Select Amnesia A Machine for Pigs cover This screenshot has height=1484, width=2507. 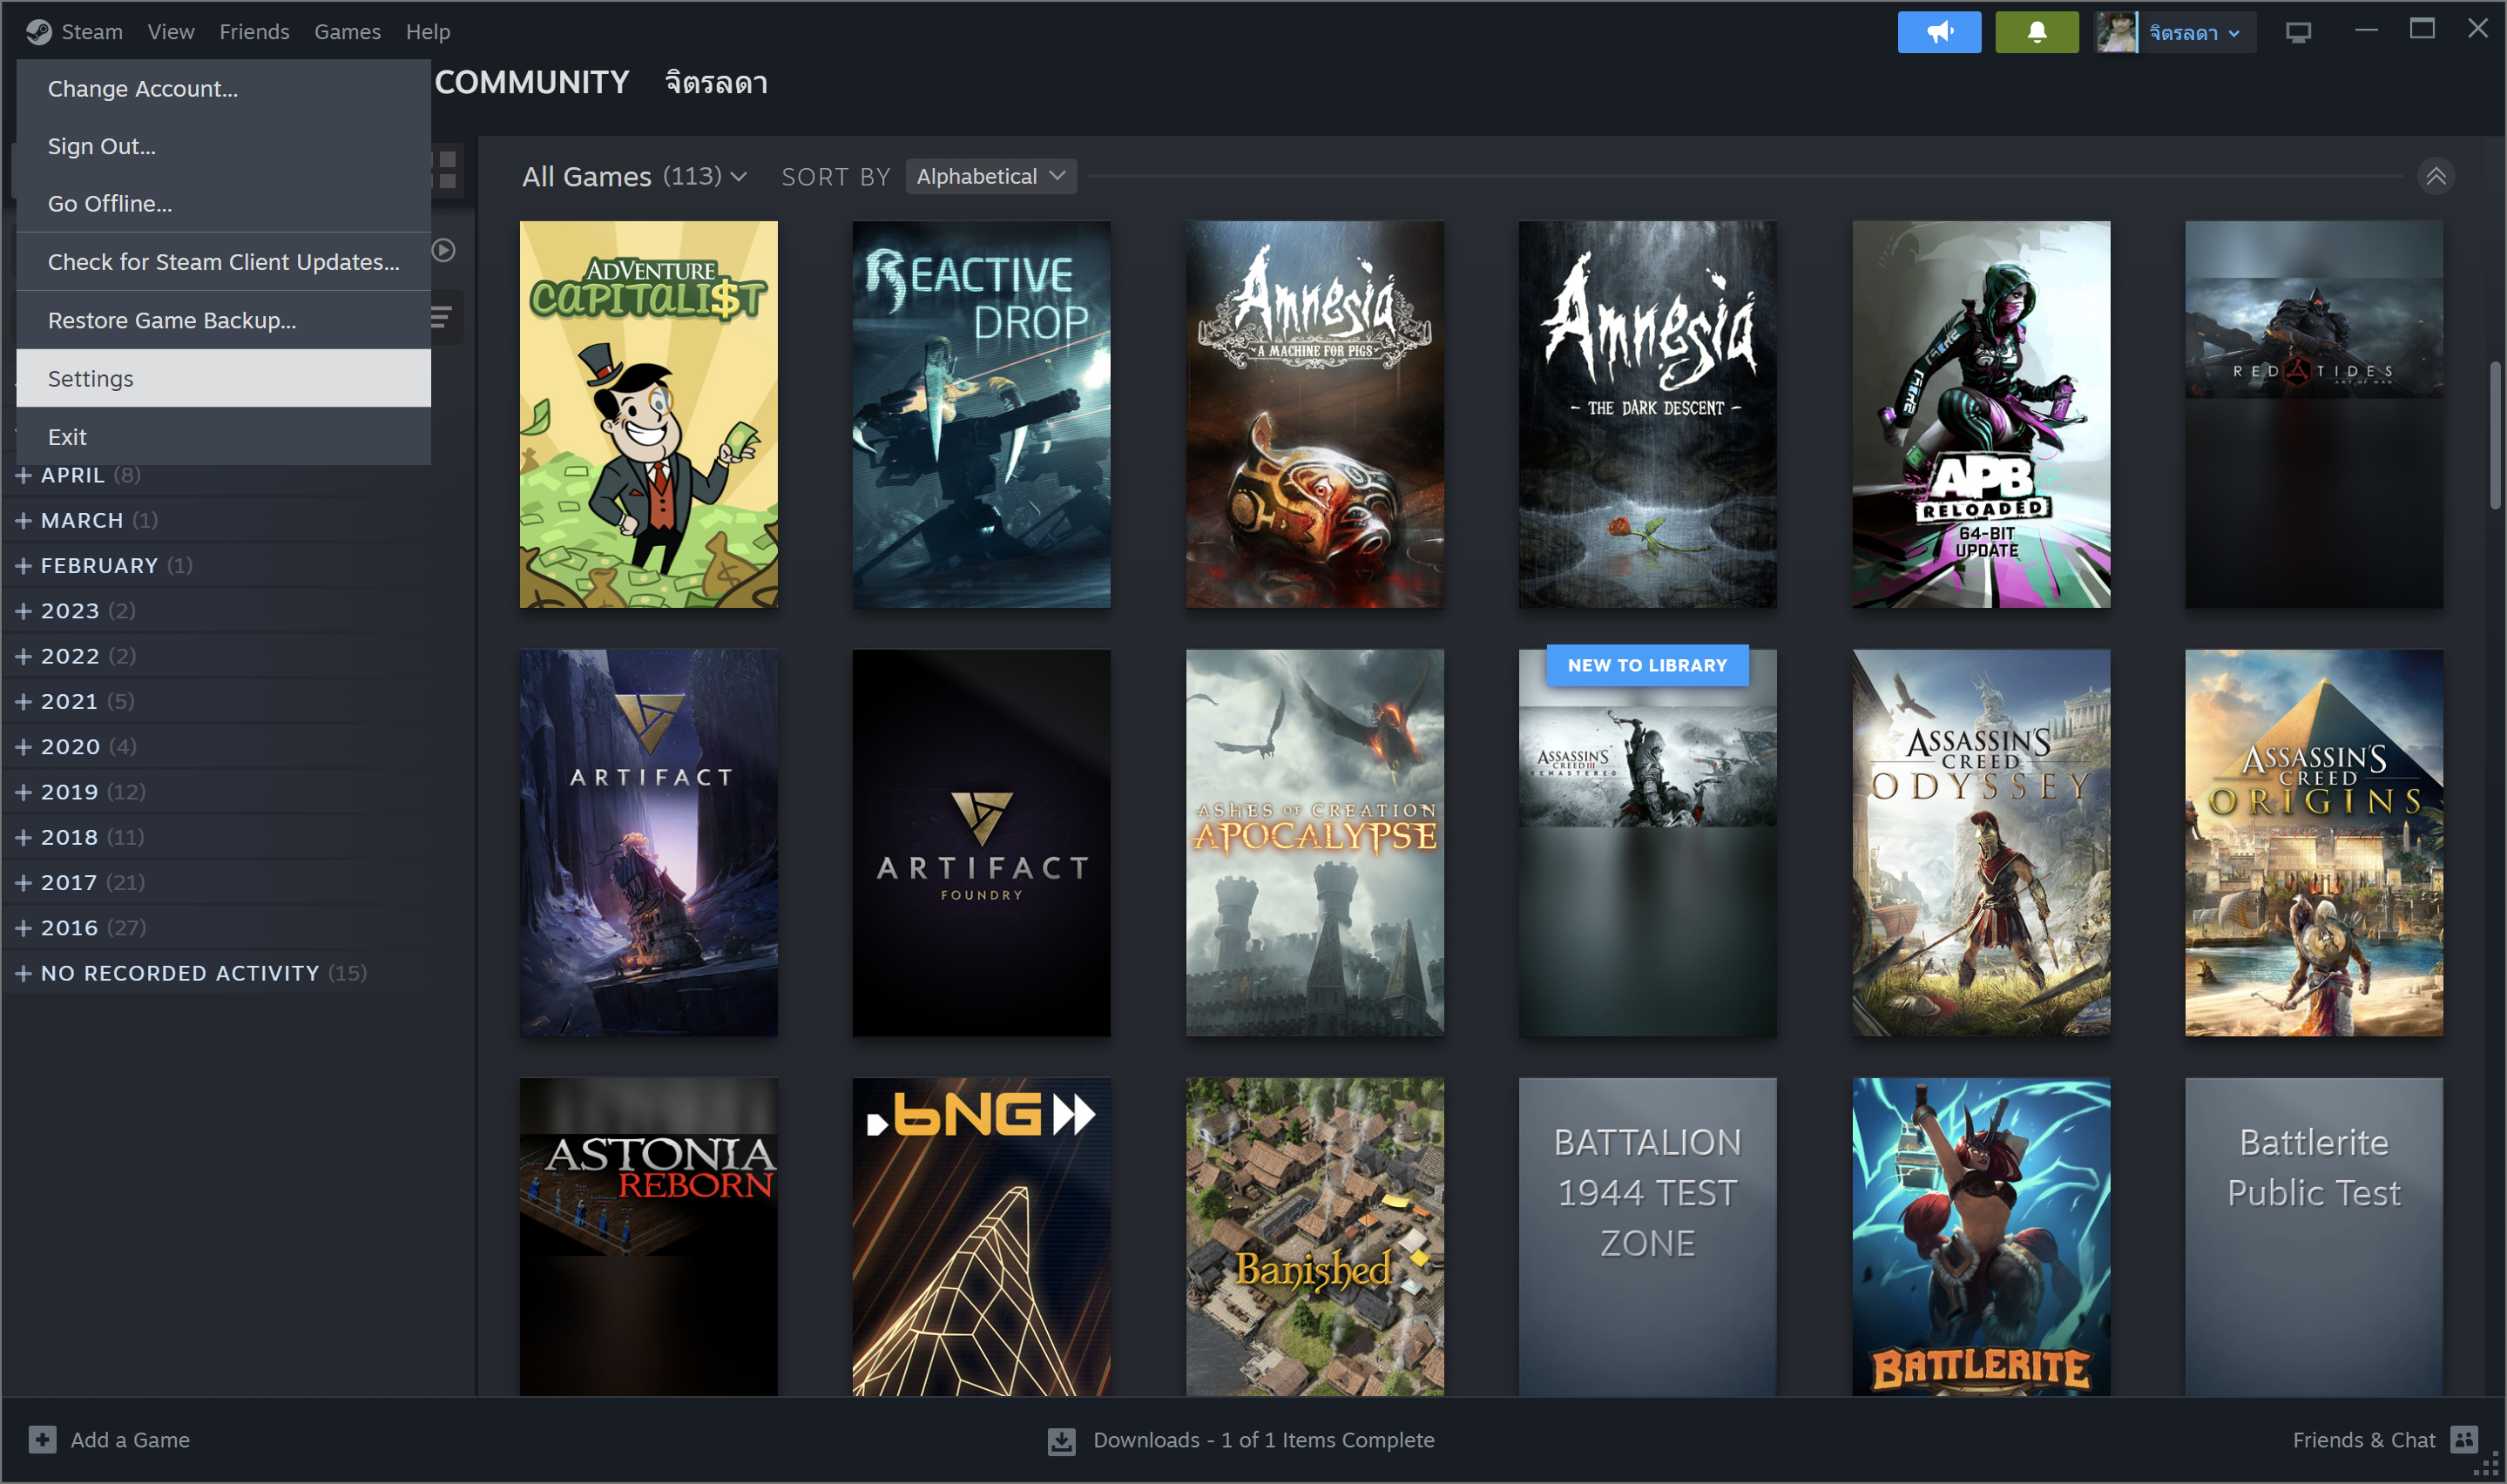pyautogui.click(x=1314, y=414)
